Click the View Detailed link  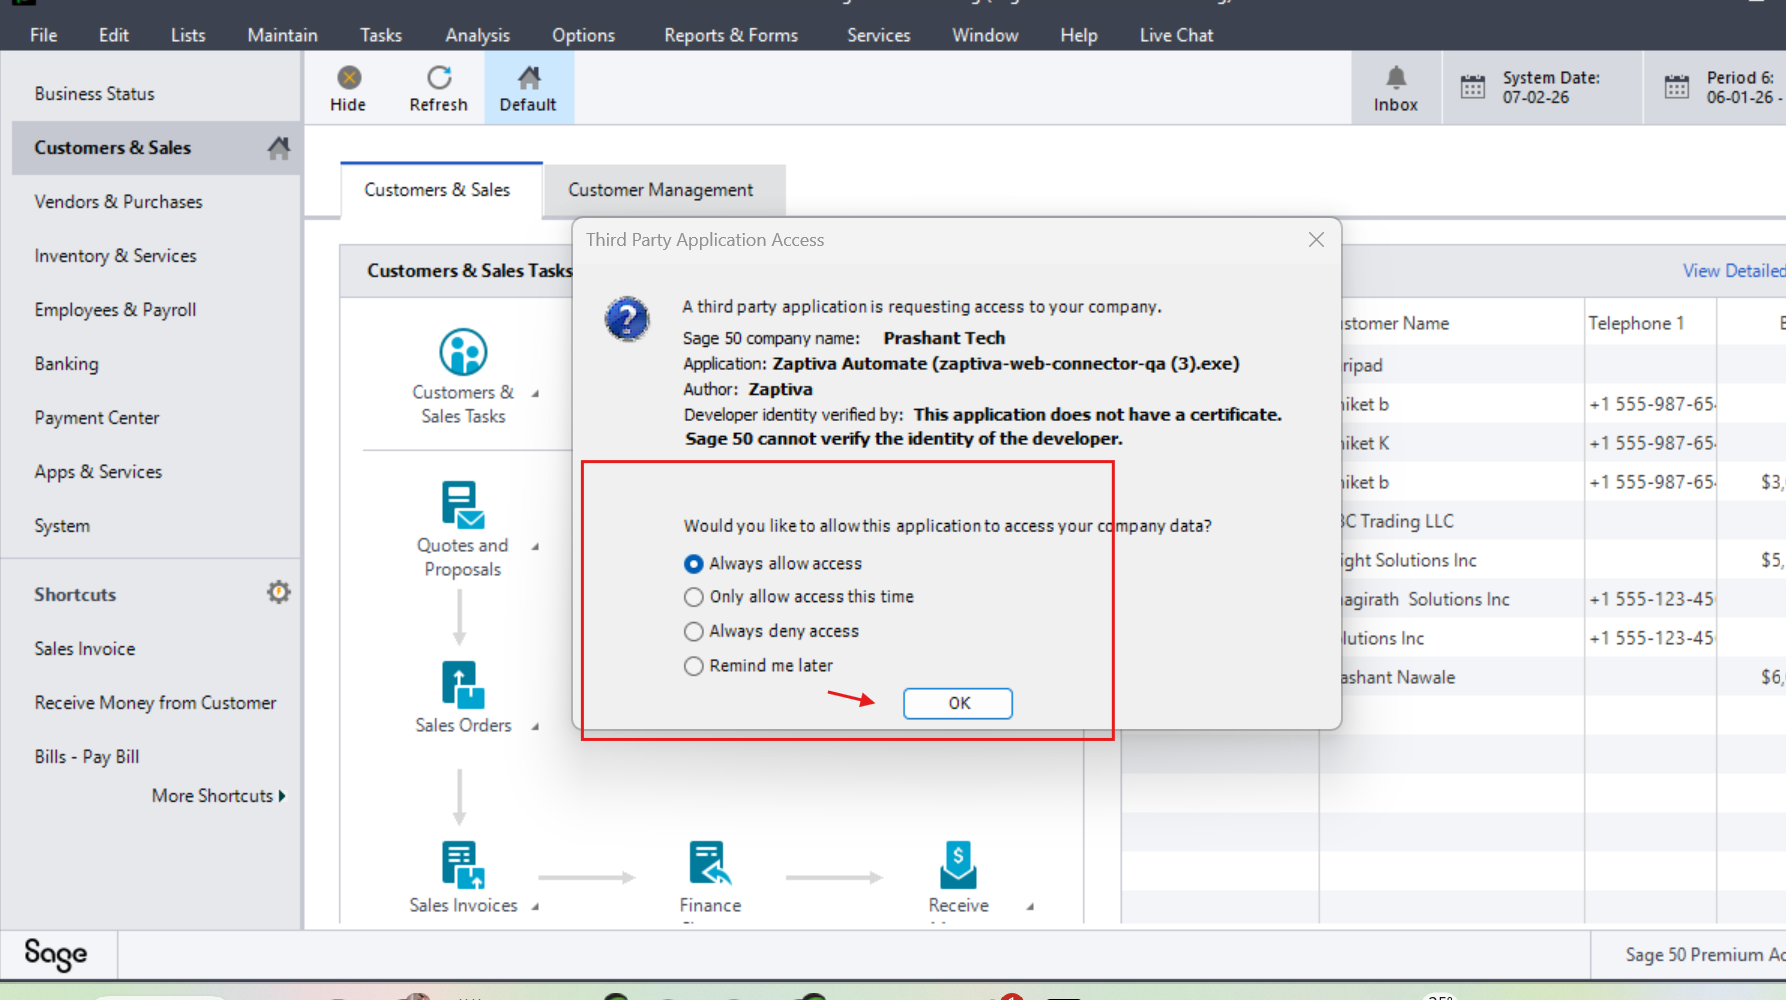click(x=1734, y=271)
